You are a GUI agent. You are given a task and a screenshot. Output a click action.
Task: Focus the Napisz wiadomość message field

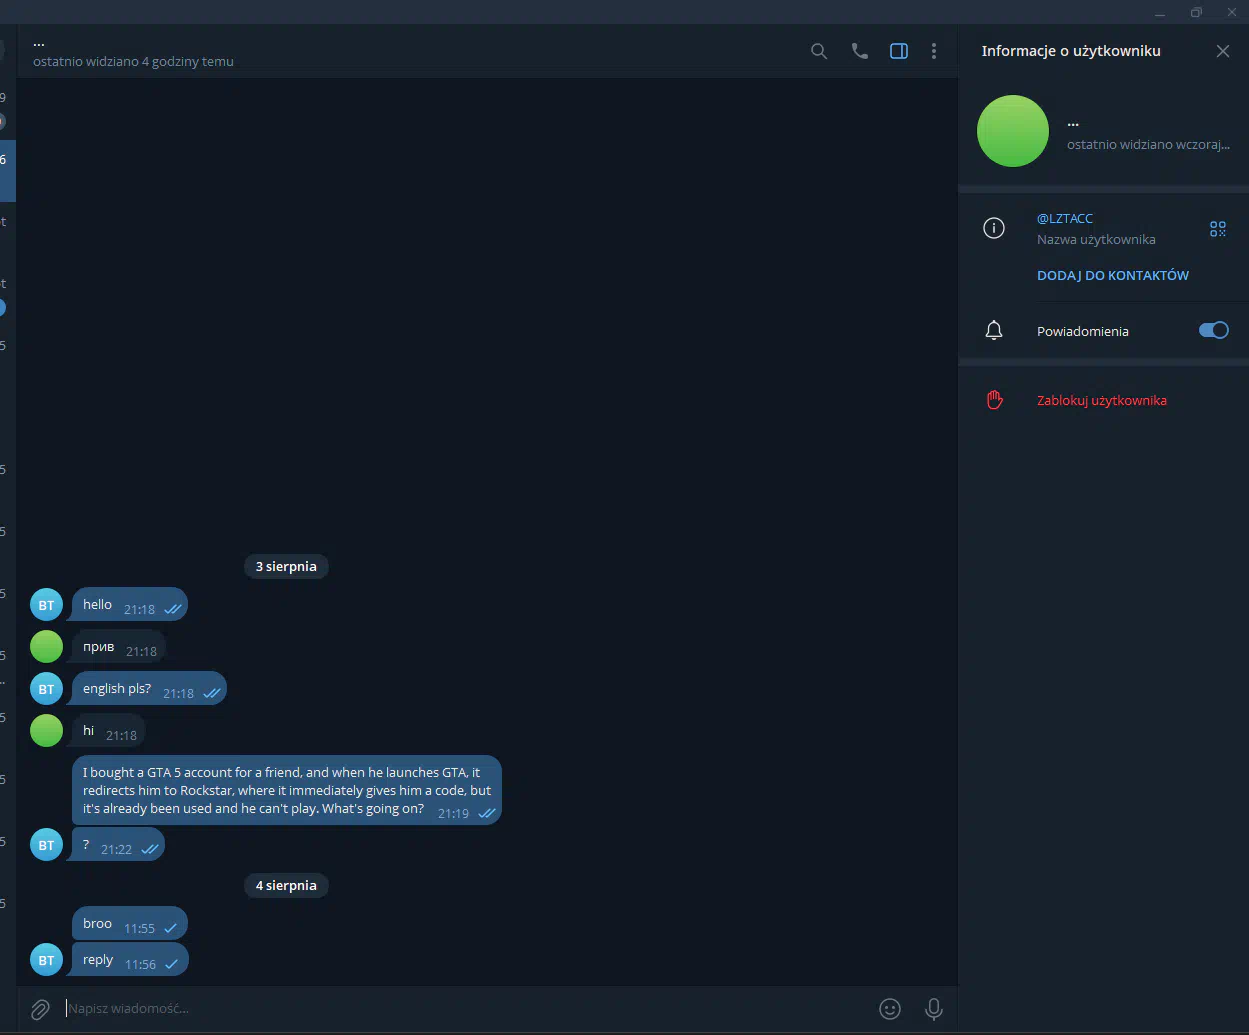[465, 1008]
